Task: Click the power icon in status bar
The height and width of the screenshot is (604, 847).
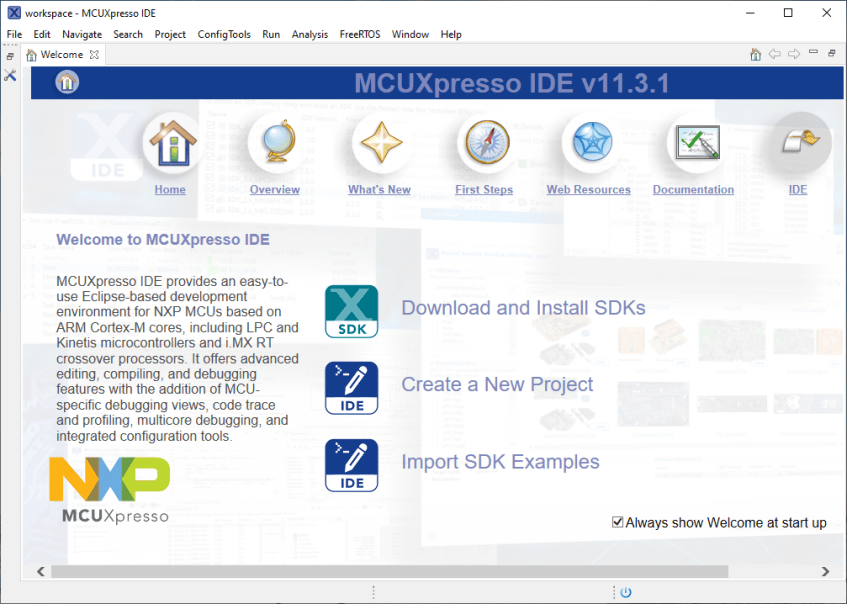Action: pos(626,592)
